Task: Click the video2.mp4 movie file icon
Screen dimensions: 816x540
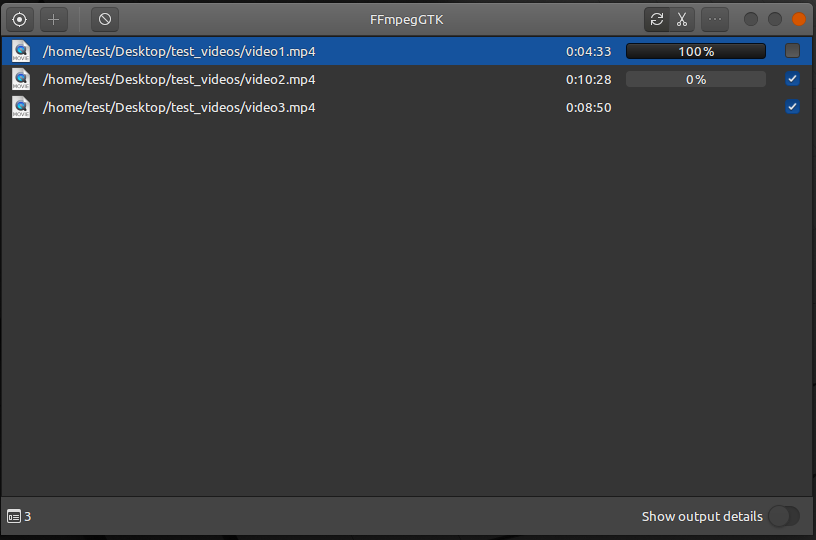Action: click(x=21, y=80)
